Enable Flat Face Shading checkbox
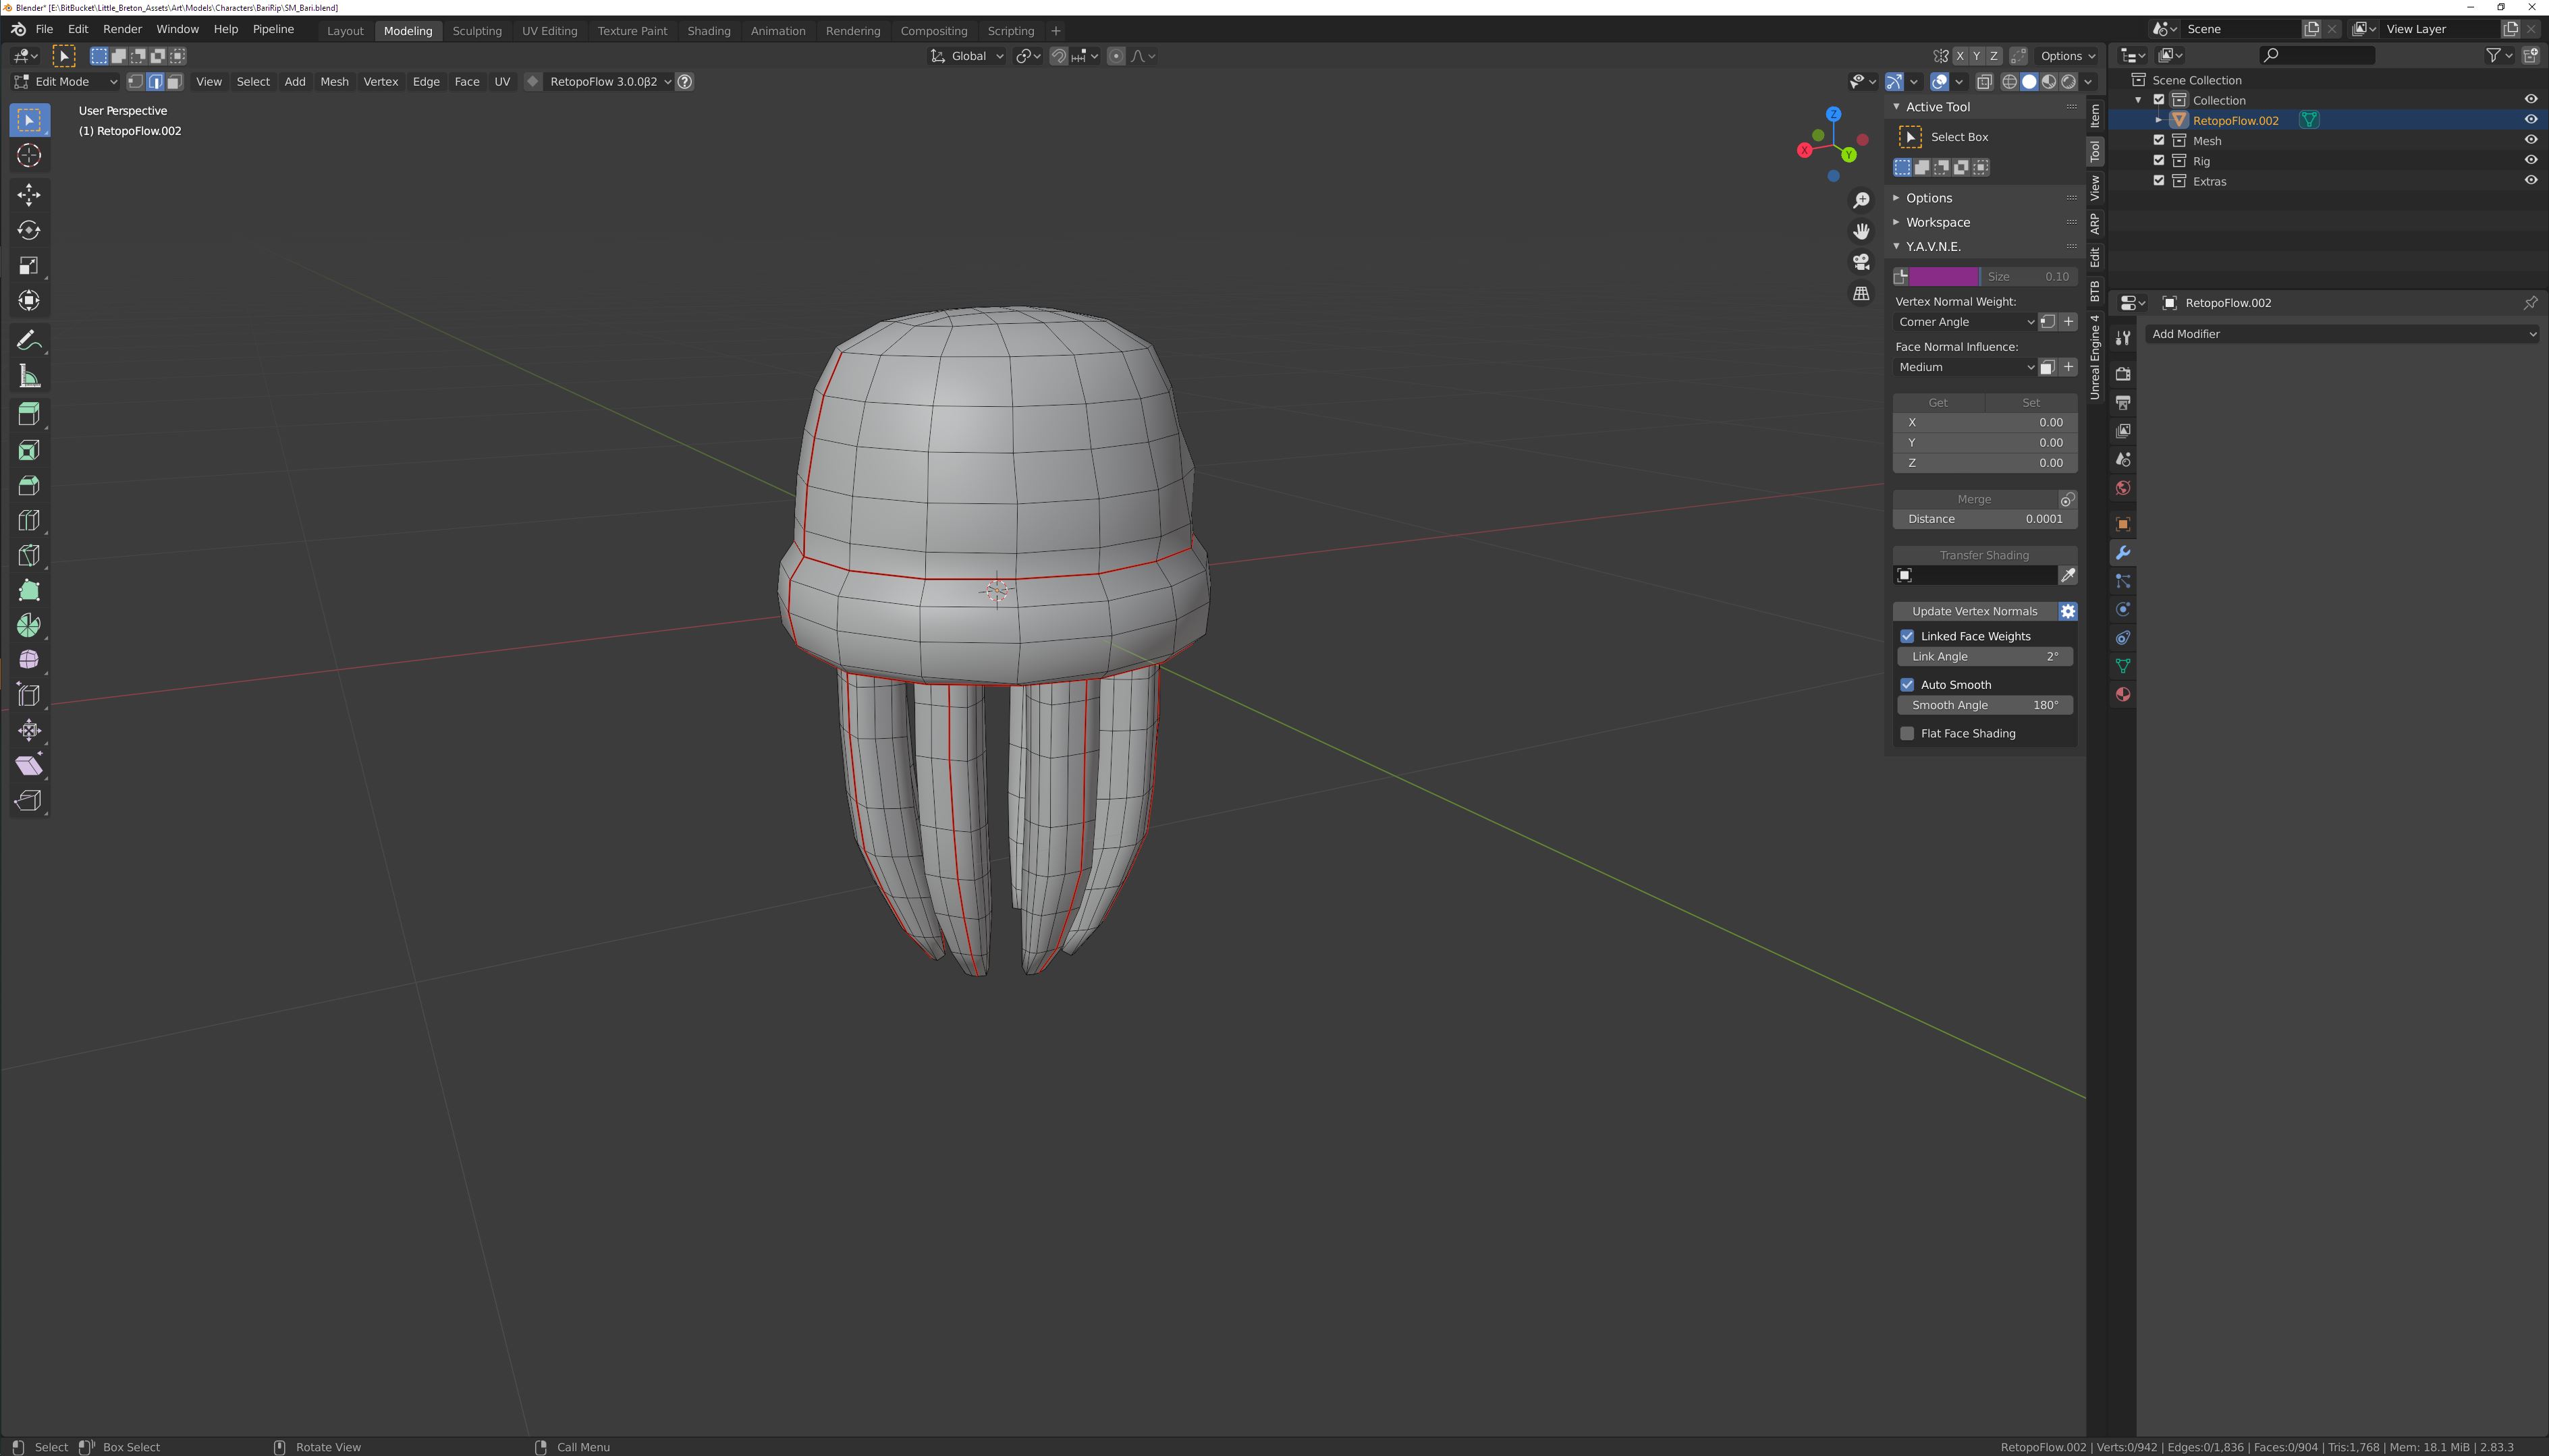 click(x=1907, y=734)
